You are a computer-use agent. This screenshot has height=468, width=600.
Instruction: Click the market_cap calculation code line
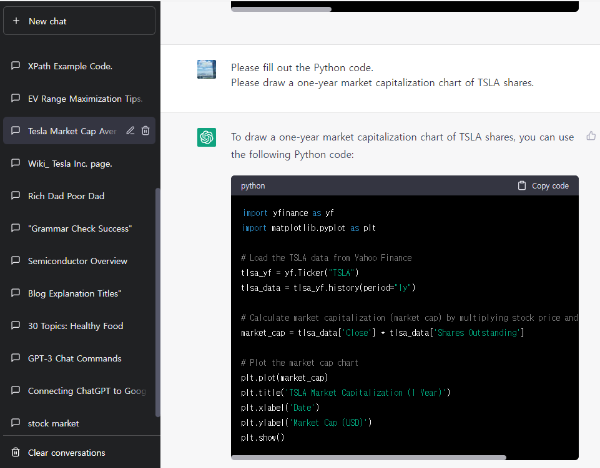(382, 333)
